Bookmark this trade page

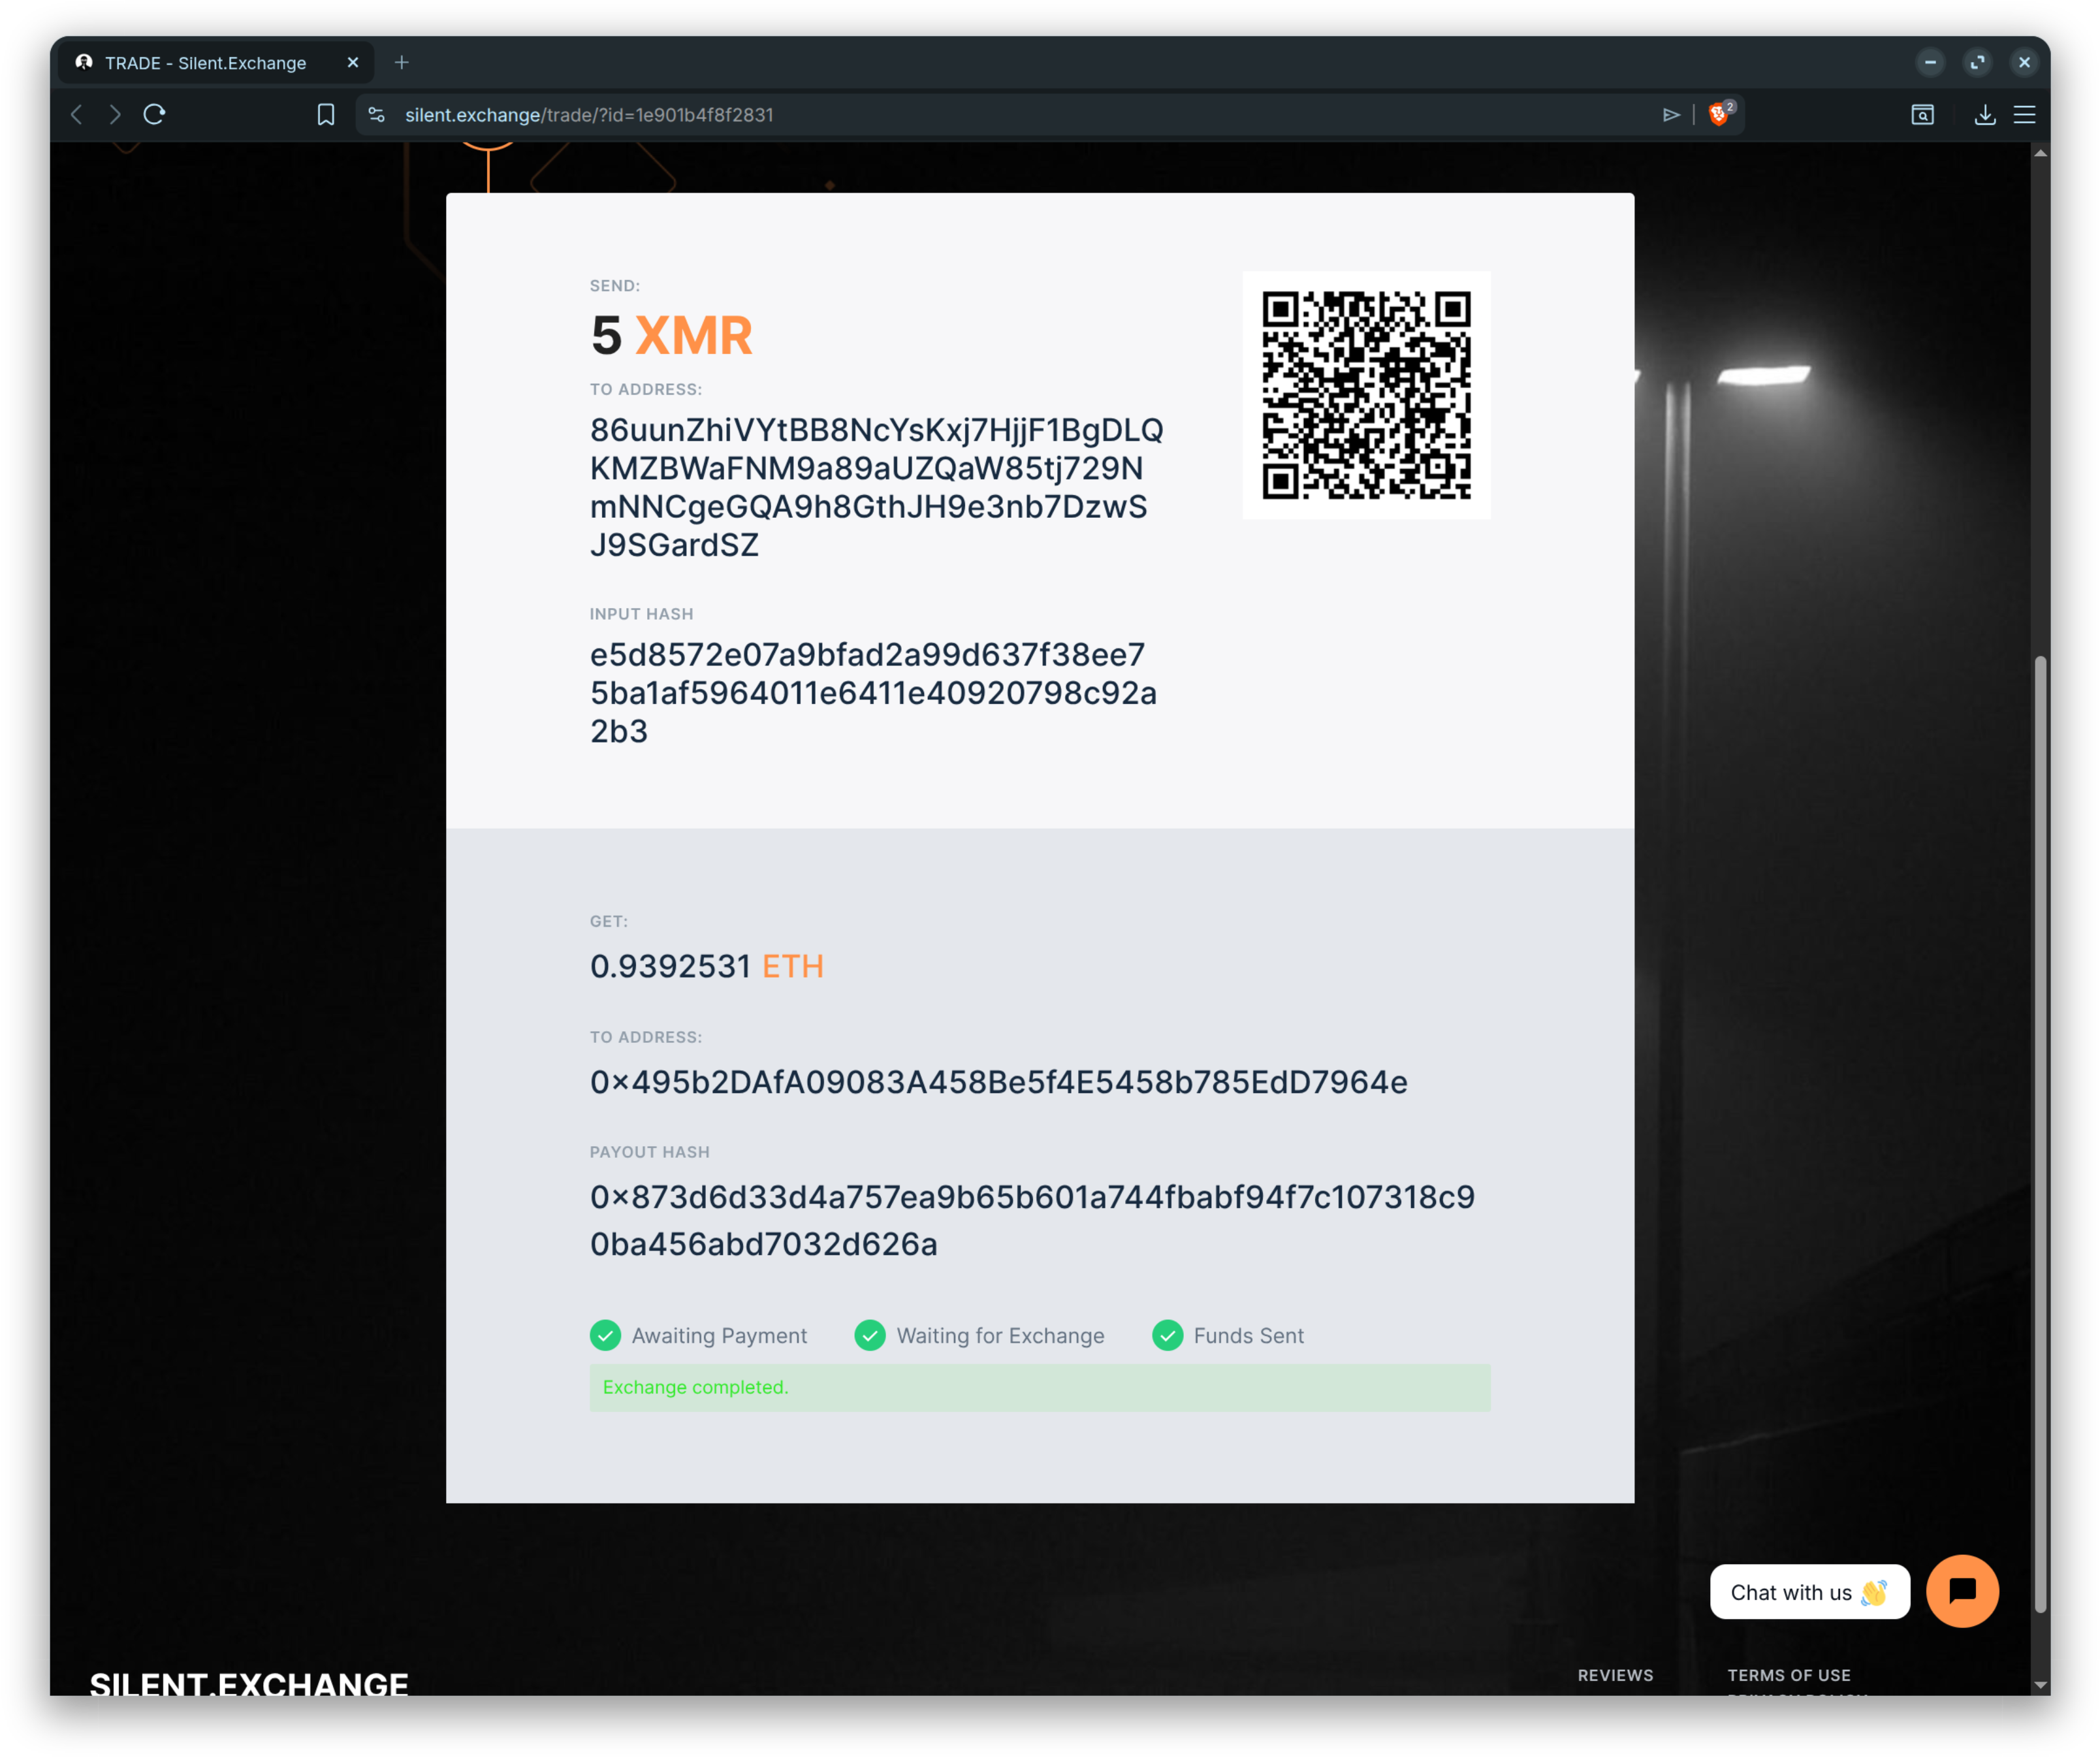[326, 115]
